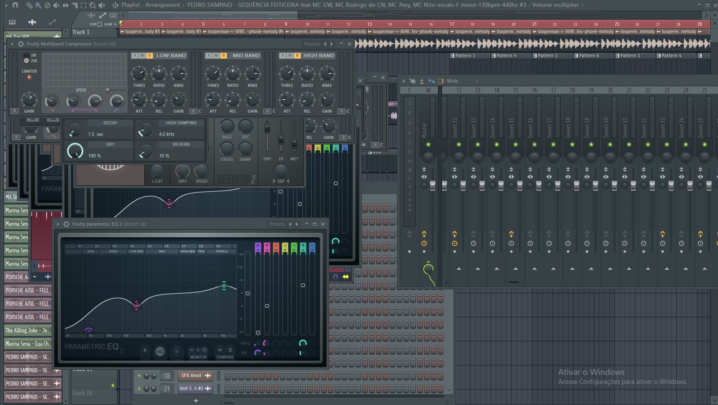Viewport: 718px width, 405px height.
Task: Open Presets dropdown in Fruity Multiband Compressor
Action: click(313, 44)
